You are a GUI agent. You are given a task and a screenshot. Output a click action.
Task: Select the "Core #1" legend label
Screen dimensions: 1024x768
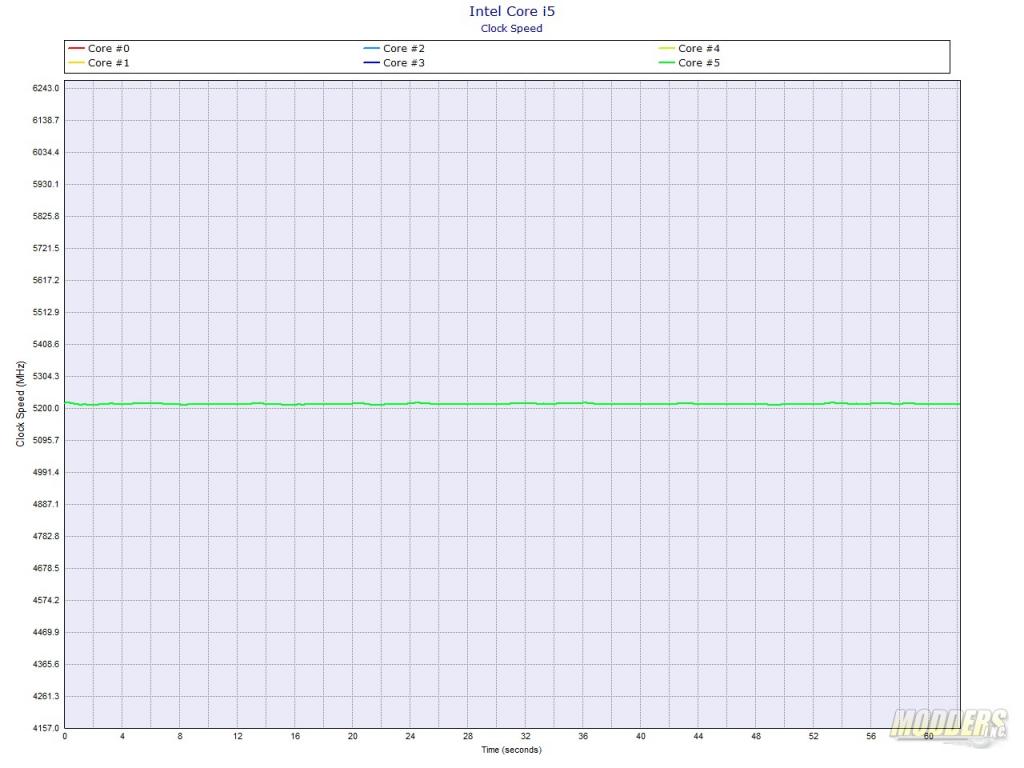[108, 63]
